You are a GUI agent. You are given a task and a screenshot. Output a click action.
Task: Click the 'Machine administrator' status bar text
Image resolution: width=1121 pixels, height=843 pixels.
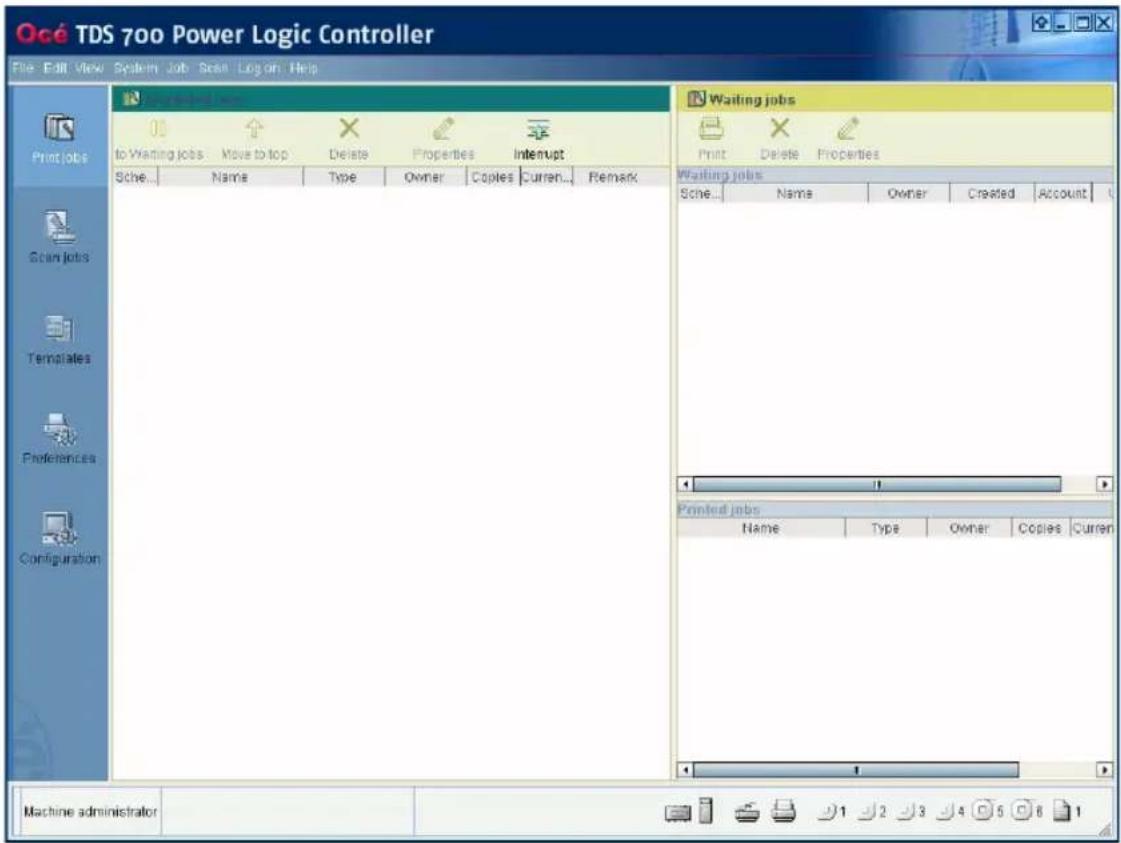90,812
